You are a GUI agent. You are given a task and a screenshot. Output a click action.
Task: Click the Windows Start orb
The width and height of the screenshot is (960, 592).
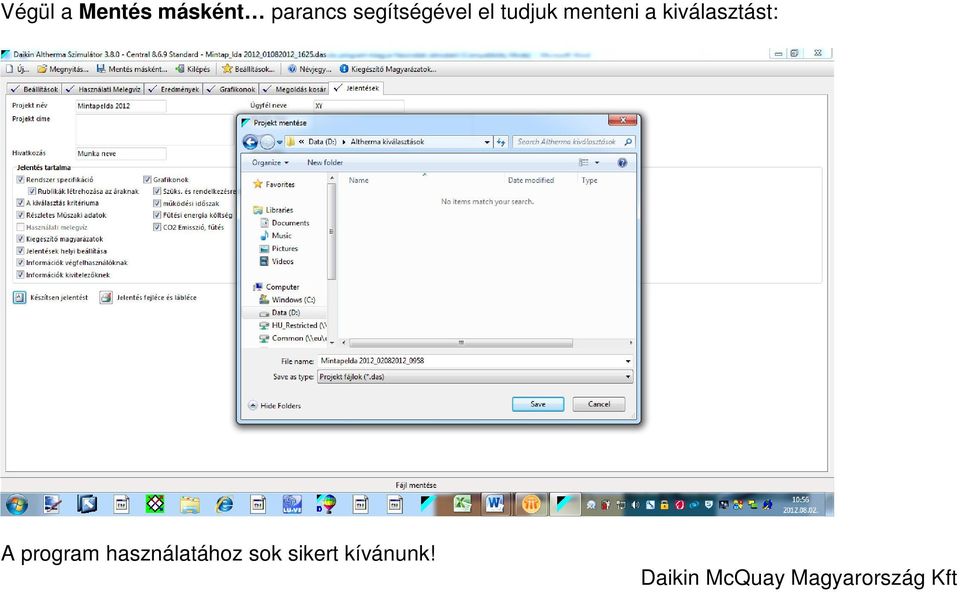point(17,504)
